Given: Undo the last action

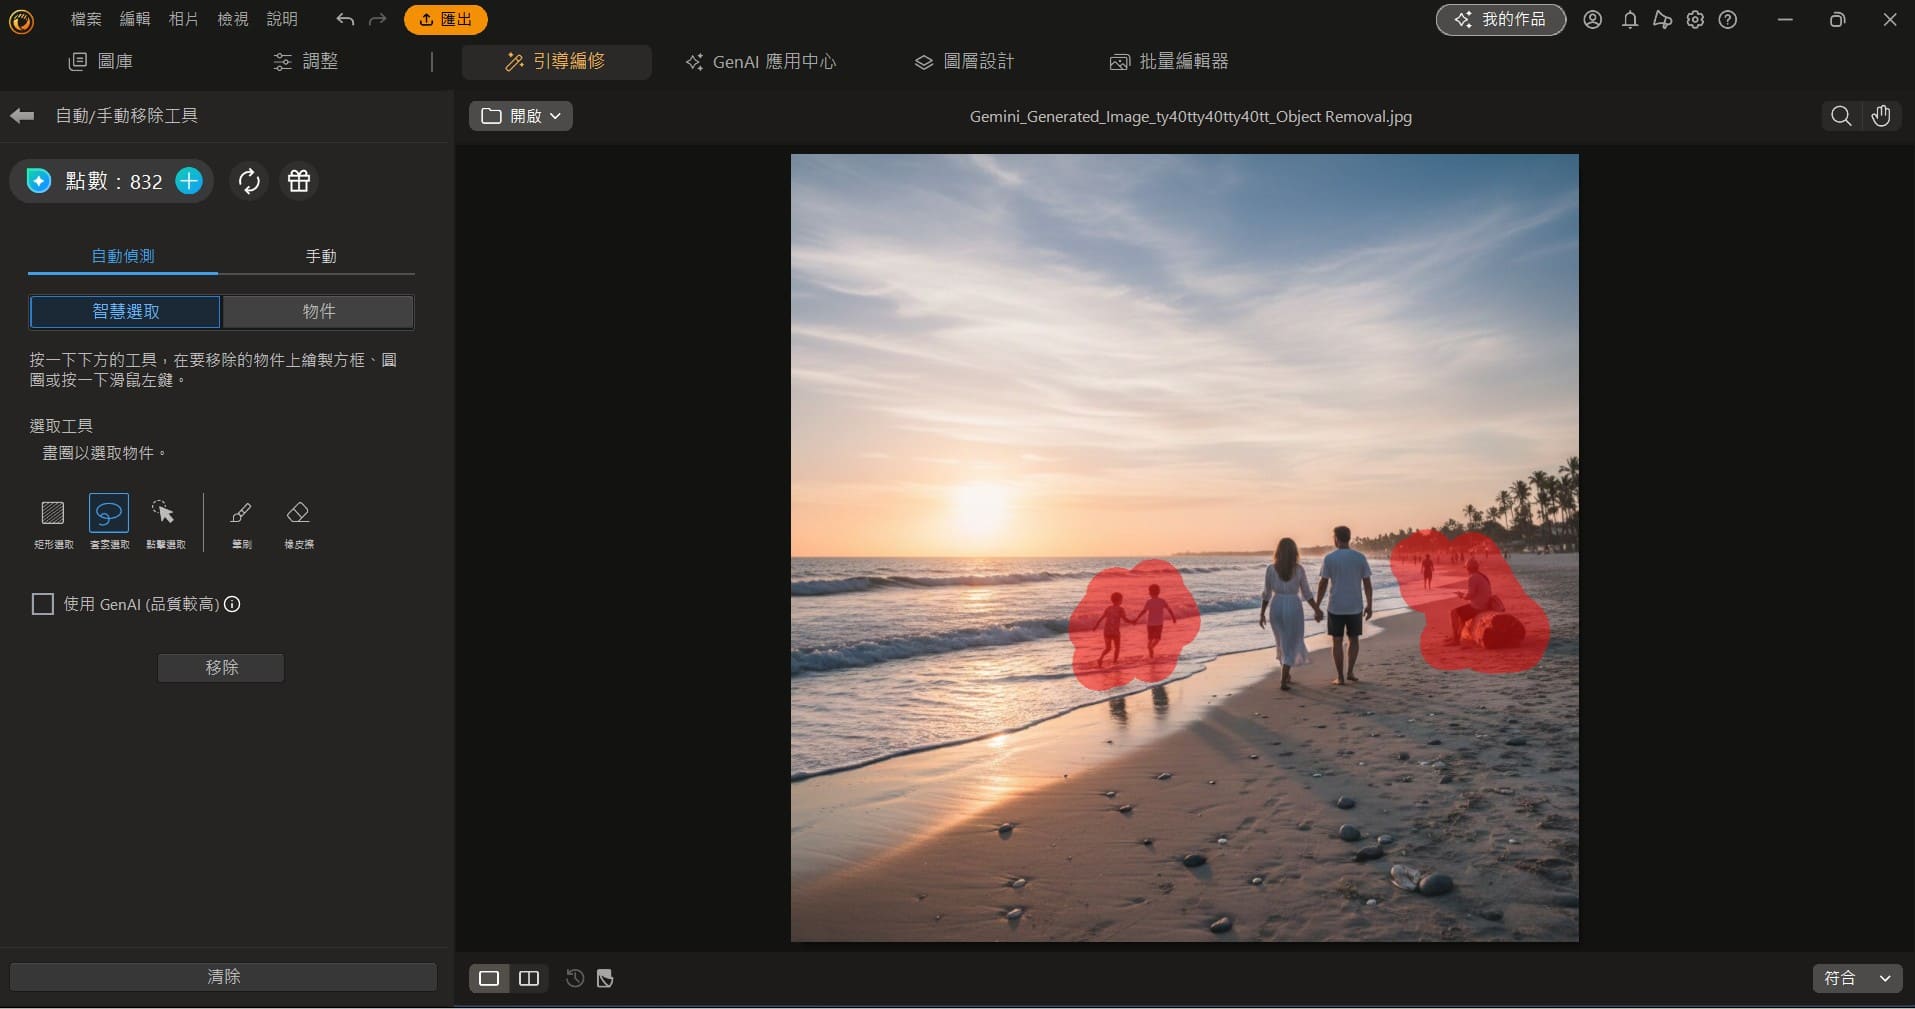Looking at the screenshot, I should [345, 19].
